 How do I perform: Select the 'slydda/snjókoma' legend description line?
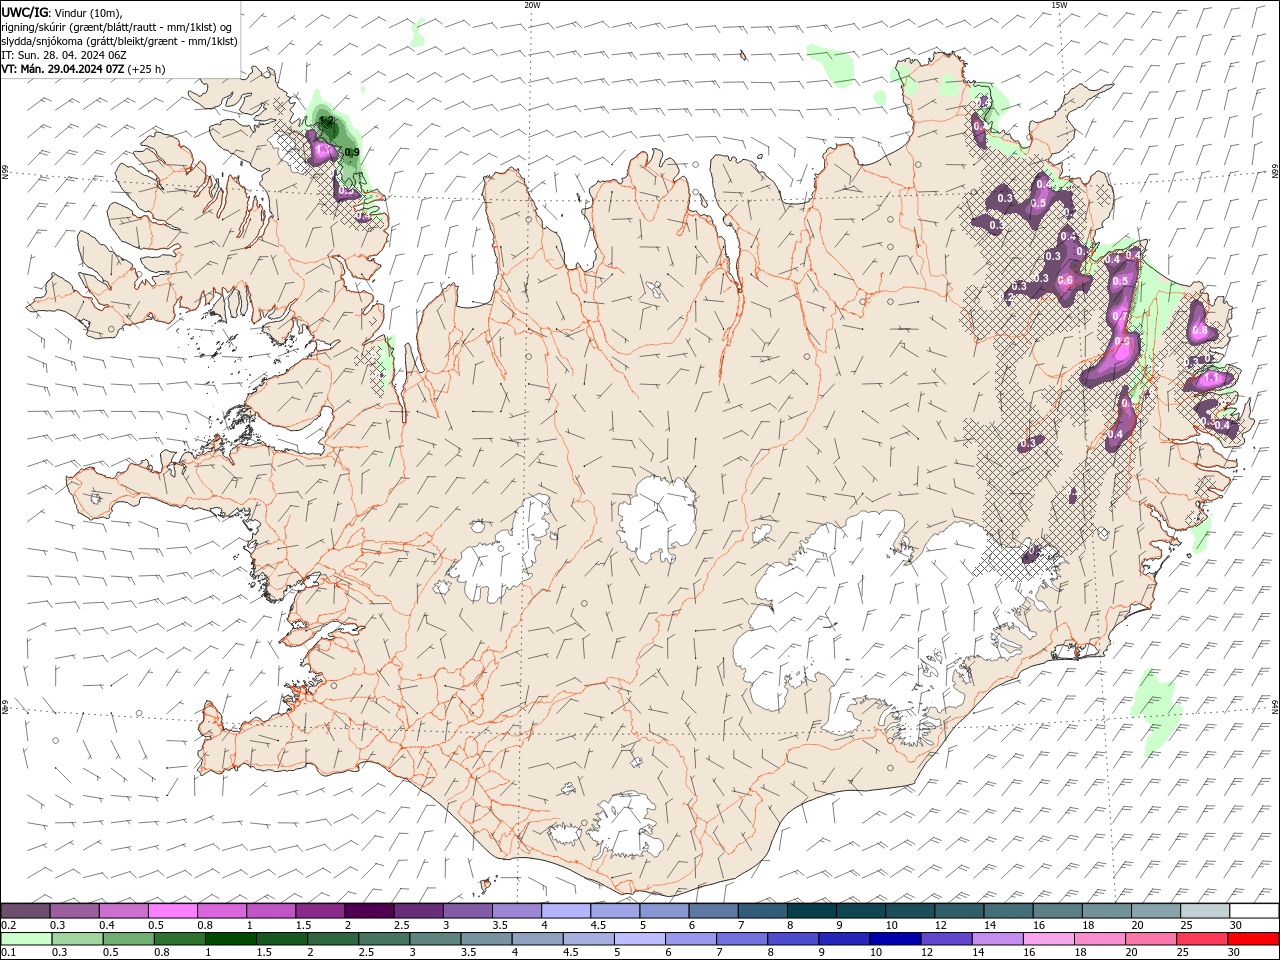(120, 41)
